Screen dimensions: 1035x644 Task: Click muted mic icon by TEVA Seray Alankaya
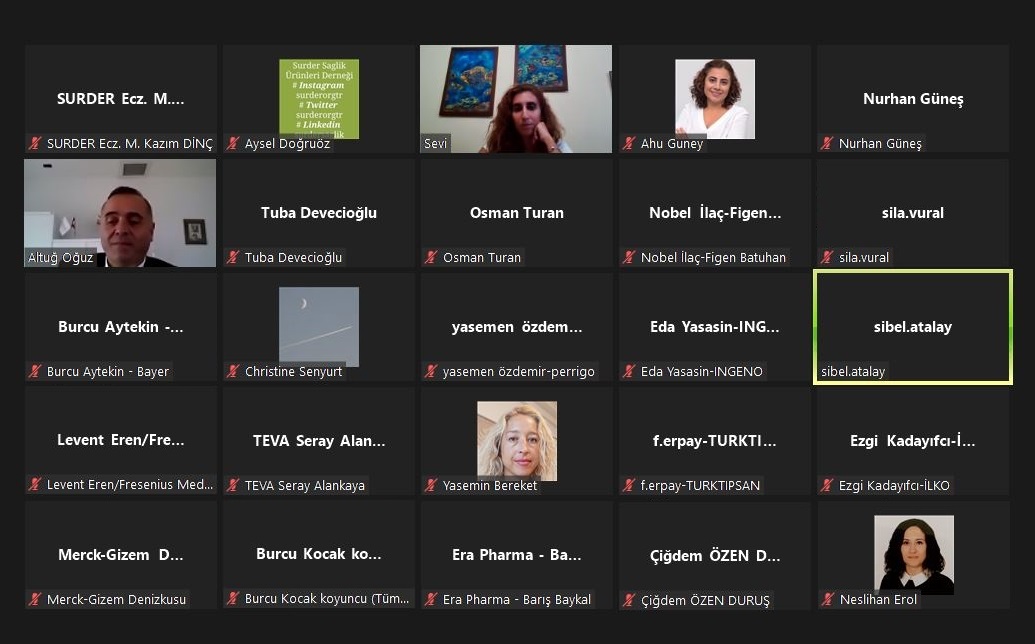(x=233, y=486)
